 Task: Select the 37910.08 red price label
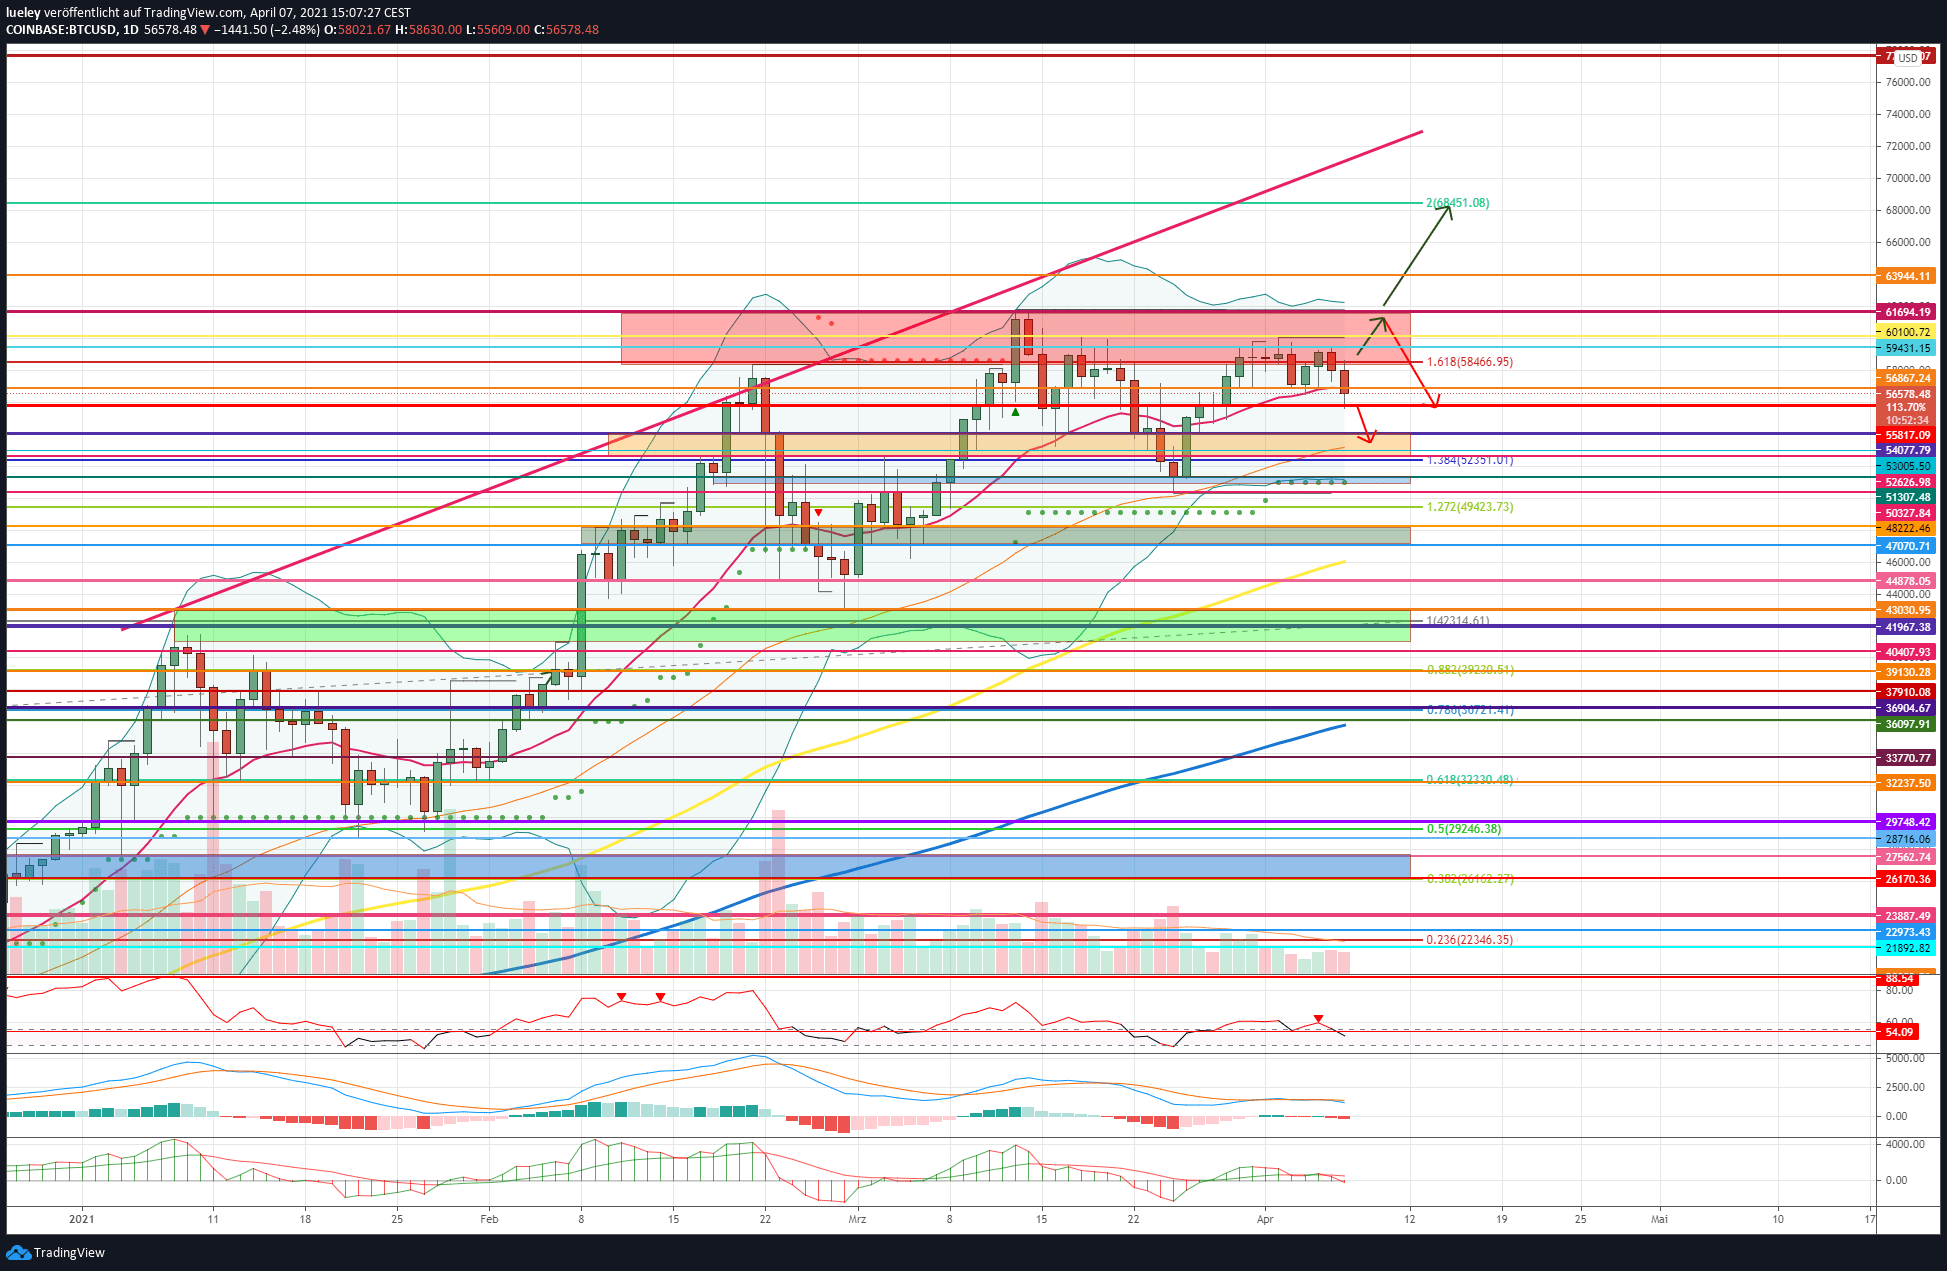1907,692
